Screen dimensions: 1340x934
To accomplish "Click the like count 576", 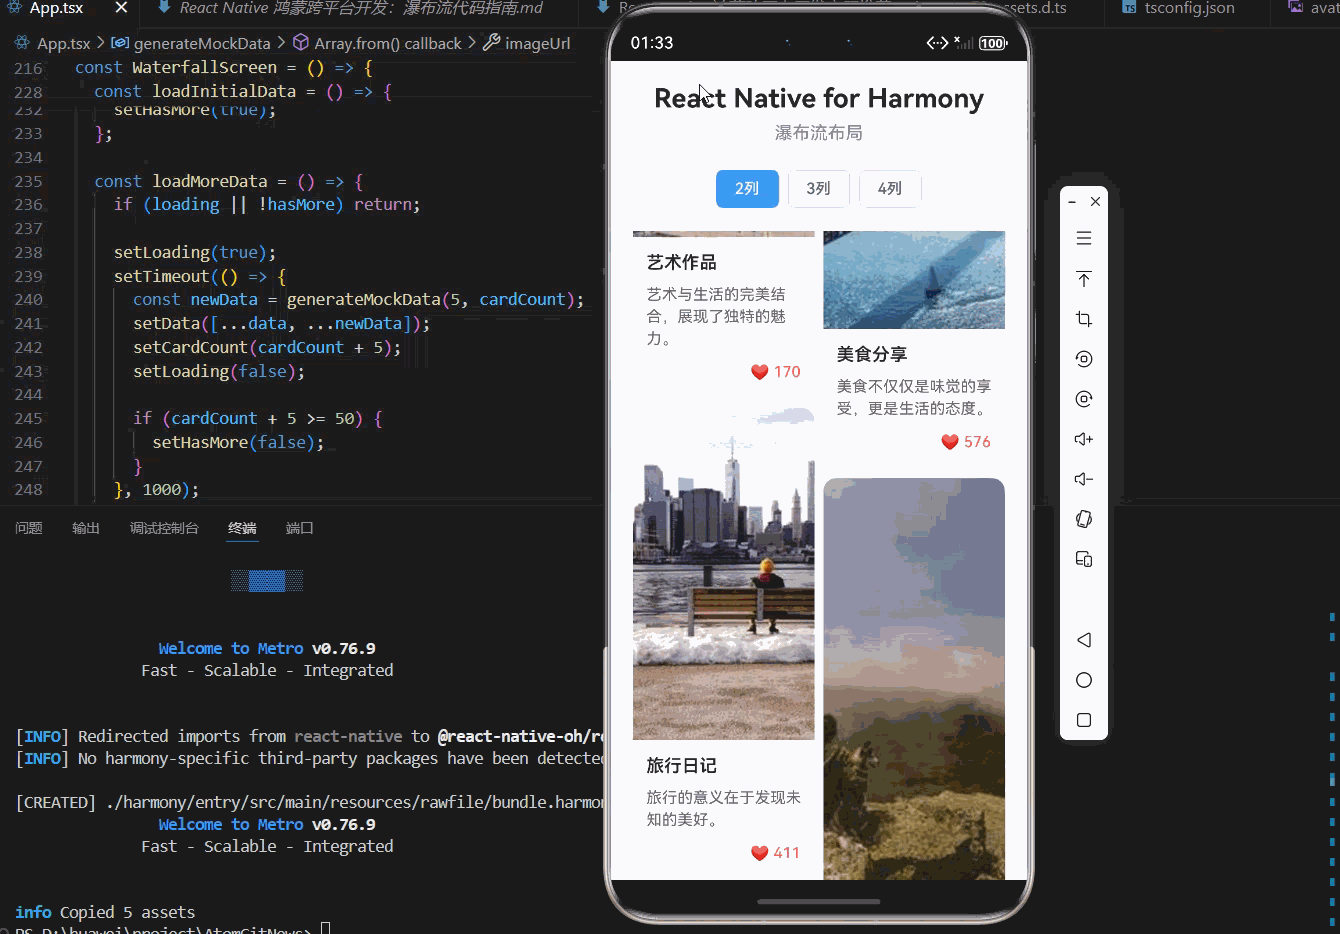I will (x=977, y=442).
